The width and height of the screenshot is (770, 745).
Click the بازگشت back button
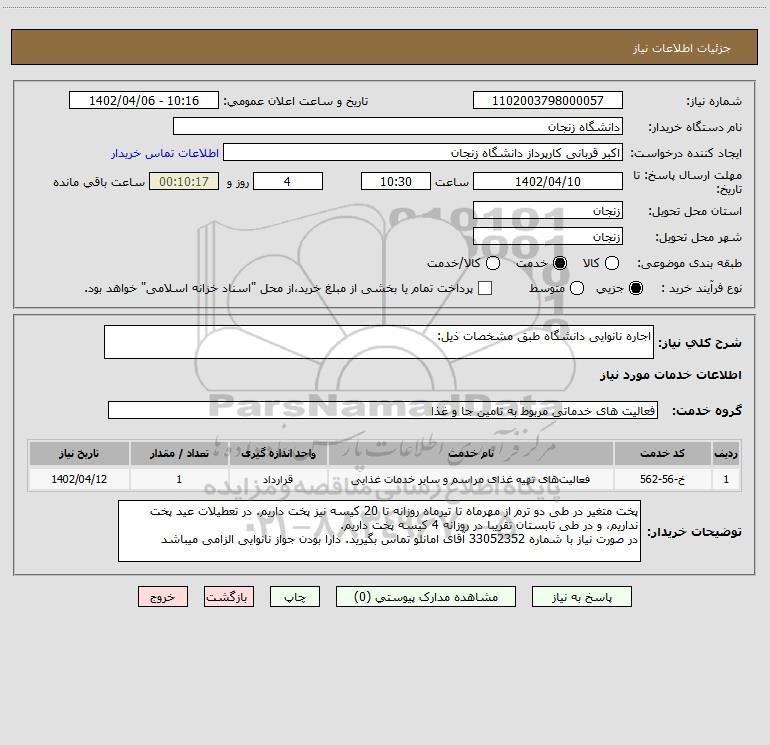coord(229,597)
